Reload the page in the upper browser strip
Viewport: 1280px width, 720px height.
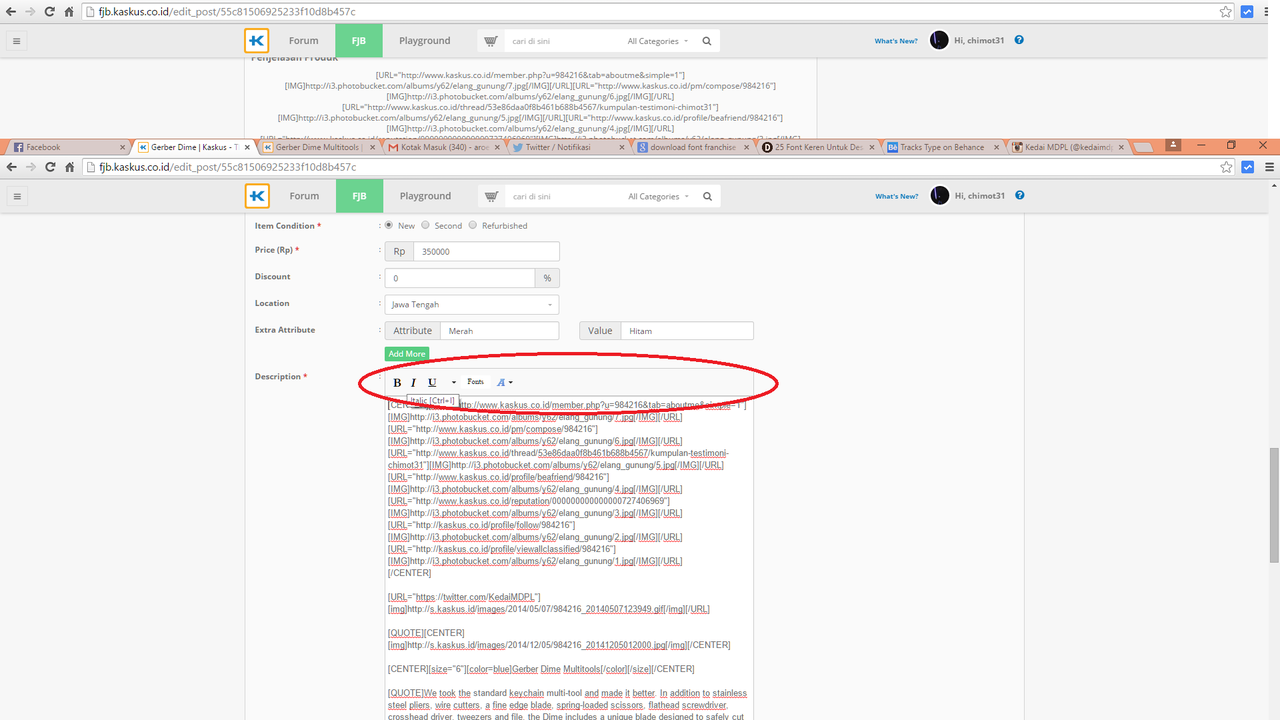[x=50, y=12]
